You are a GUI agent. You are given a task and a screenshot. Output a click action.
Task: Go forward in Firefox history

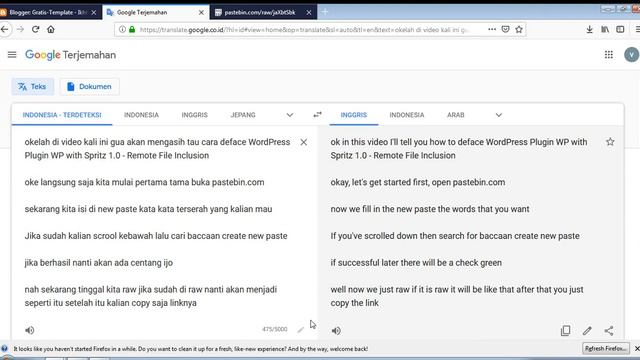tap(20, 29)
